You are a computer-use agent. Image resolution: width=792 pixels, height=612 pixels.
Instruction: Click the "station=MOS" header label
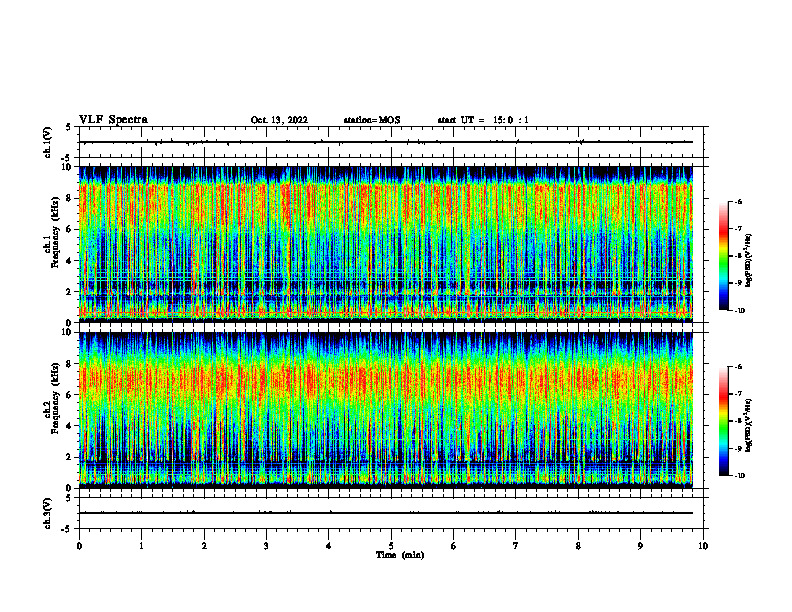click(372, 120)
